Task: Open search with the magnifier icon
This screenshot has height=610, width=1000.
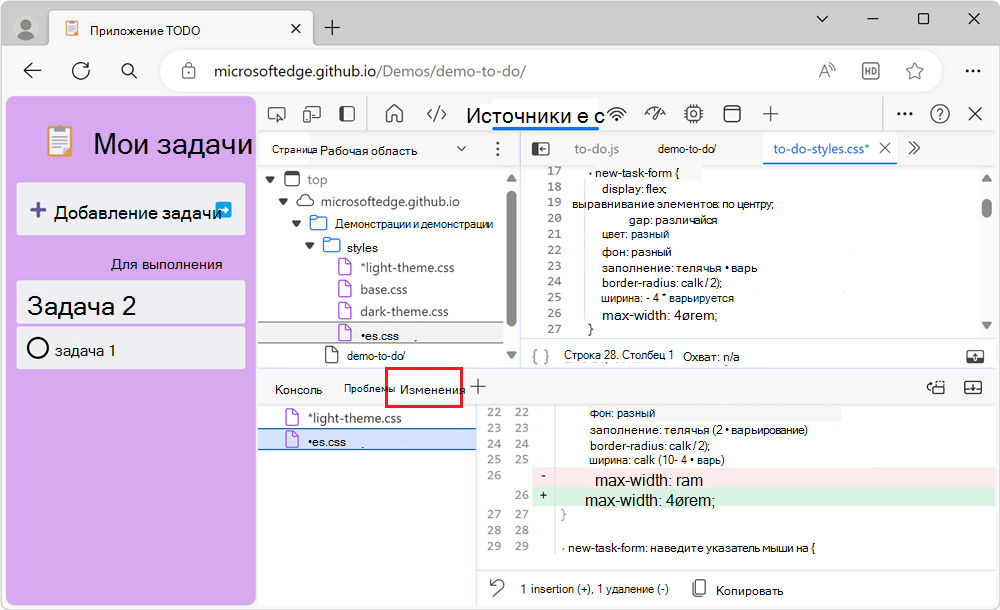Action: [129, 71]
